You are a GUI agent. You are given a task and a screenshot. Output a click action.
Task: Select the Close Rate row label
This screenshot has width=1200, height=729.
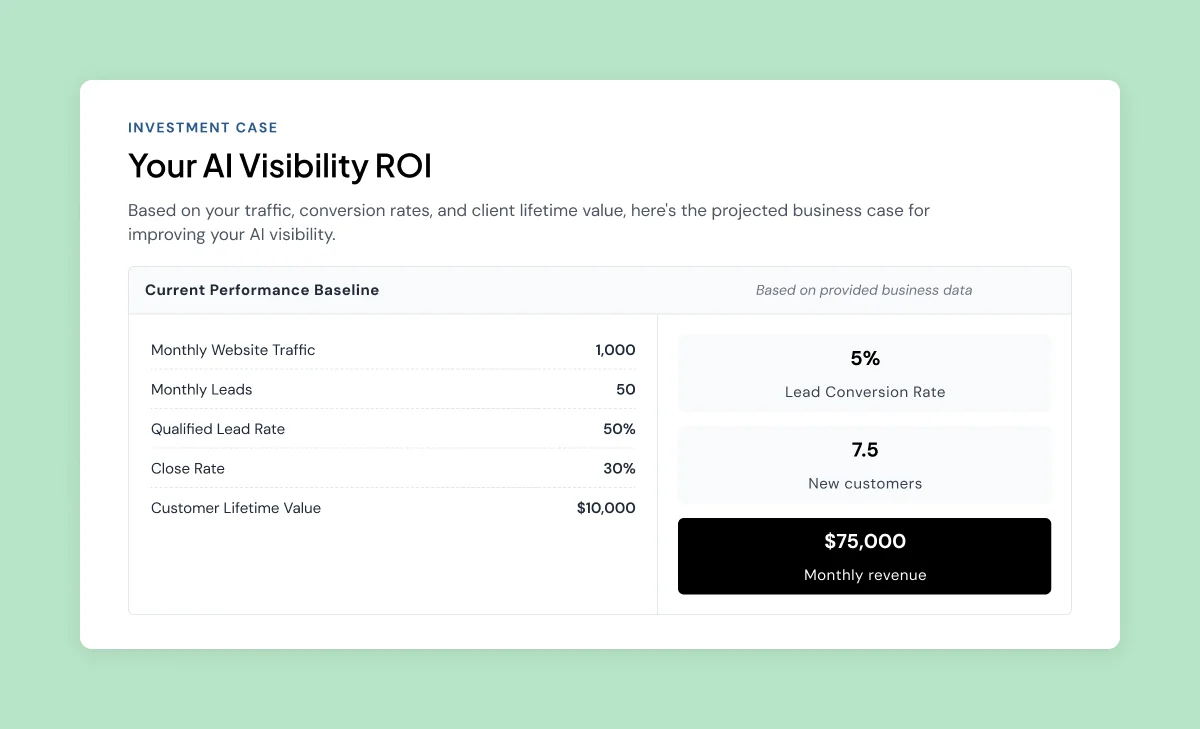(188, 468)
